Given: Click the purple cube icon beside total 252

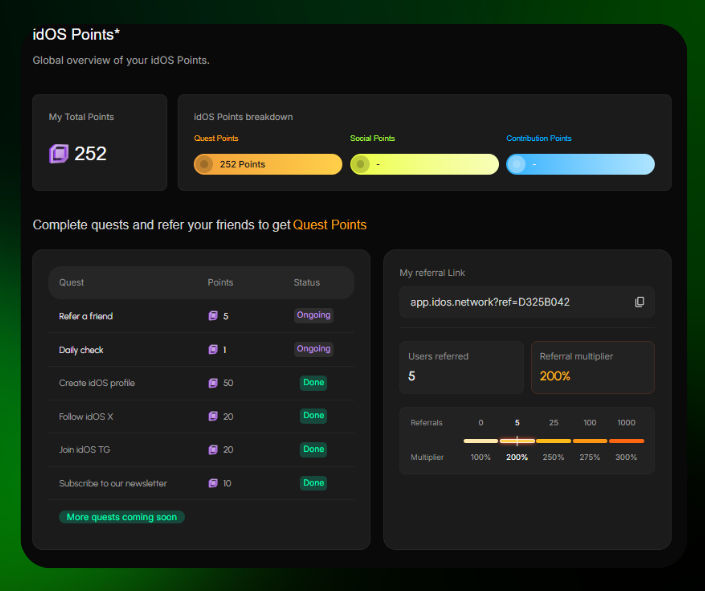Looking at the screenshot, I should 59,154.
